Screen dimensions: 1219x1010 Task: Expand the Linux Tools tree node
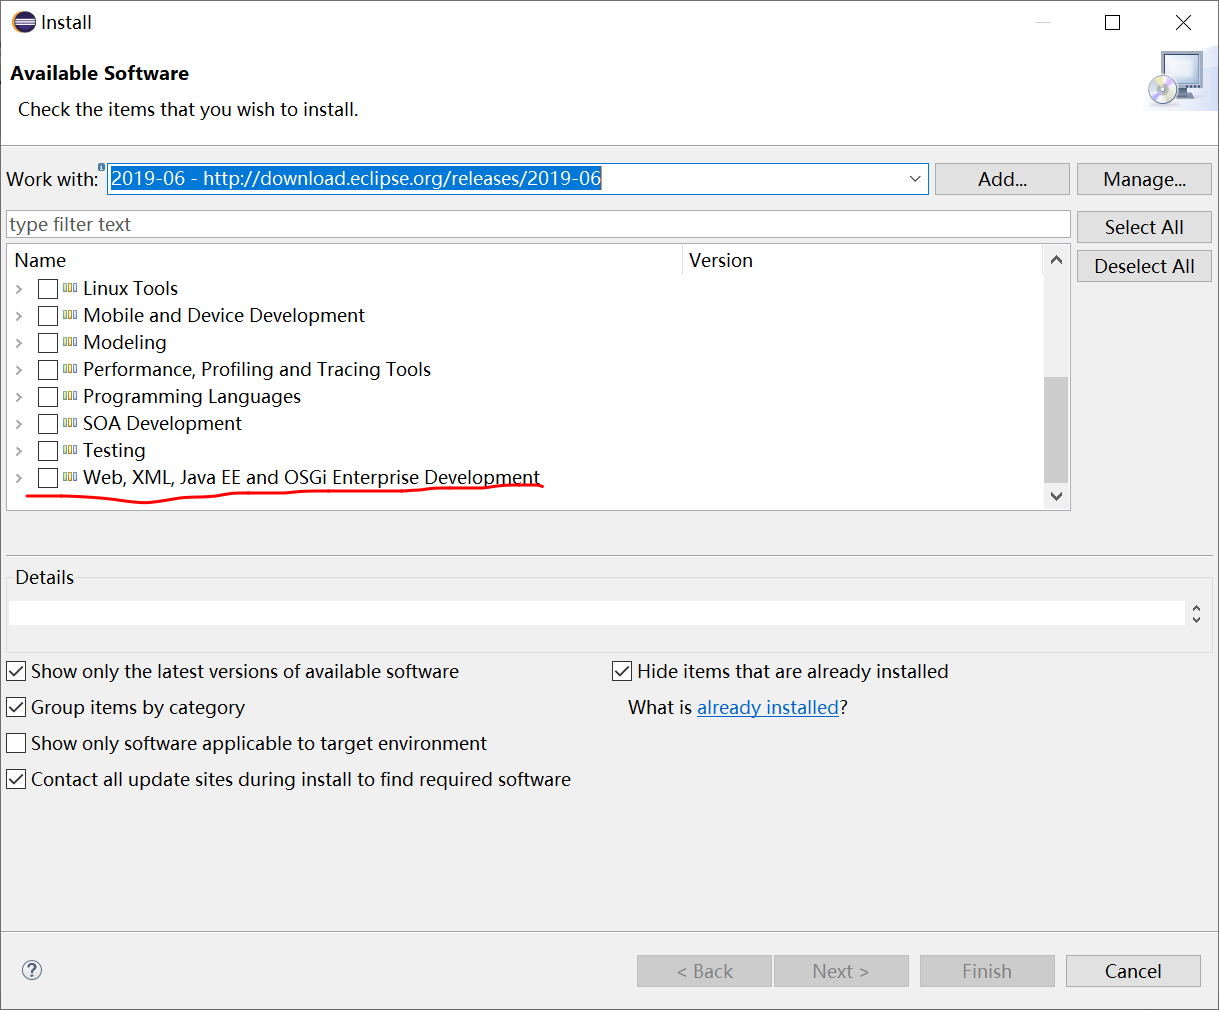(x=19, y=289)
